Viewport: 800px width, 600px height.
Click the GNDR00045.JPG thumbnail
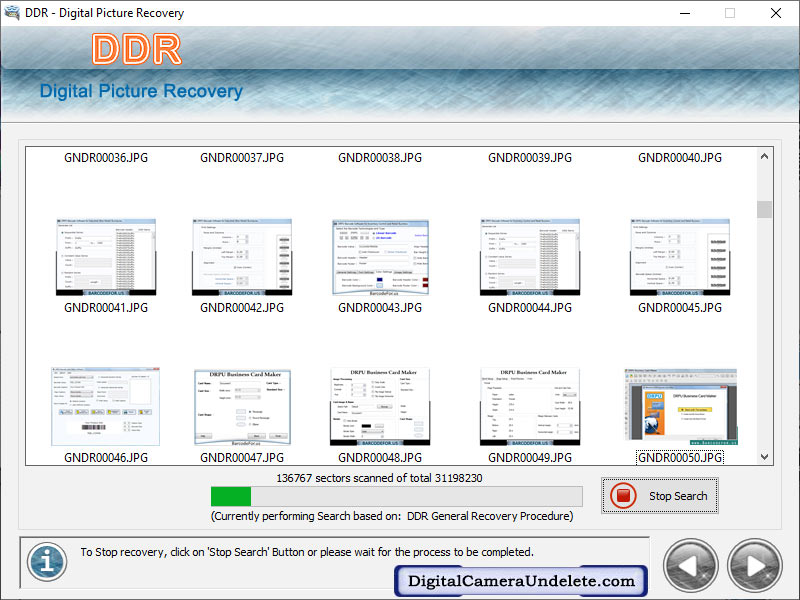[679, 255]
